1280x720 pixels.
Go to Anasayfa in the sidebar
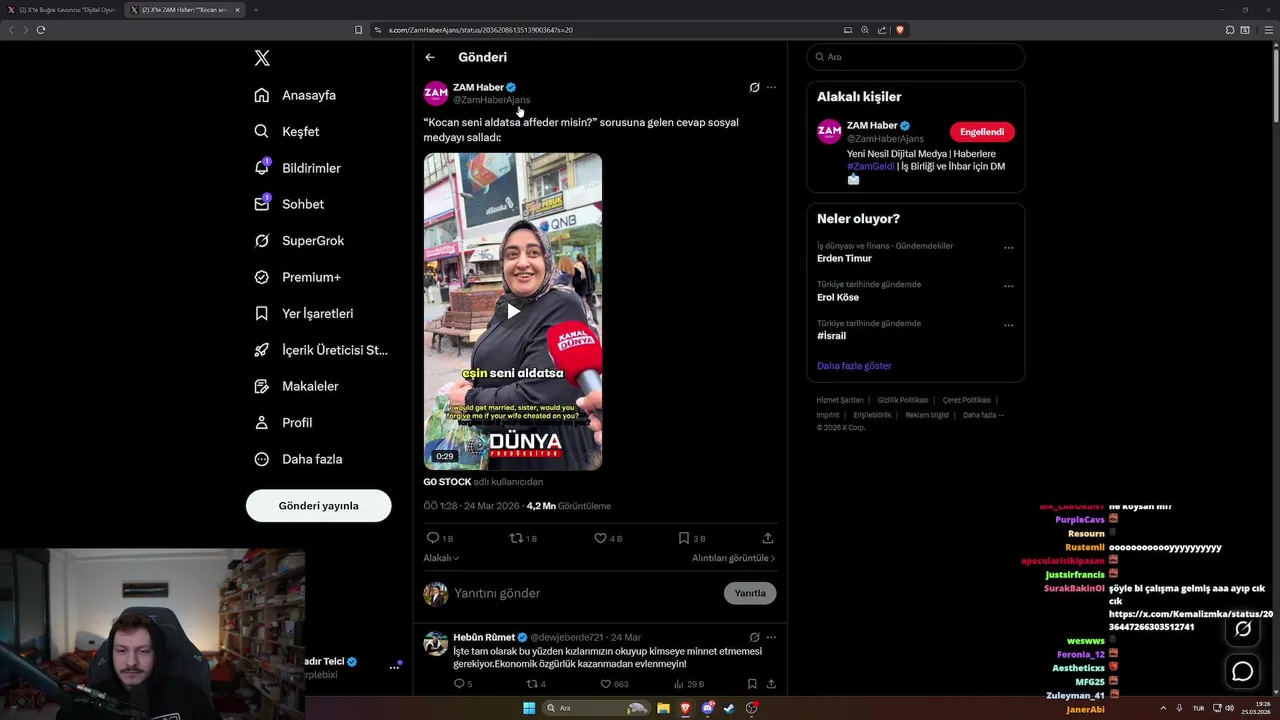pos(295,95)
